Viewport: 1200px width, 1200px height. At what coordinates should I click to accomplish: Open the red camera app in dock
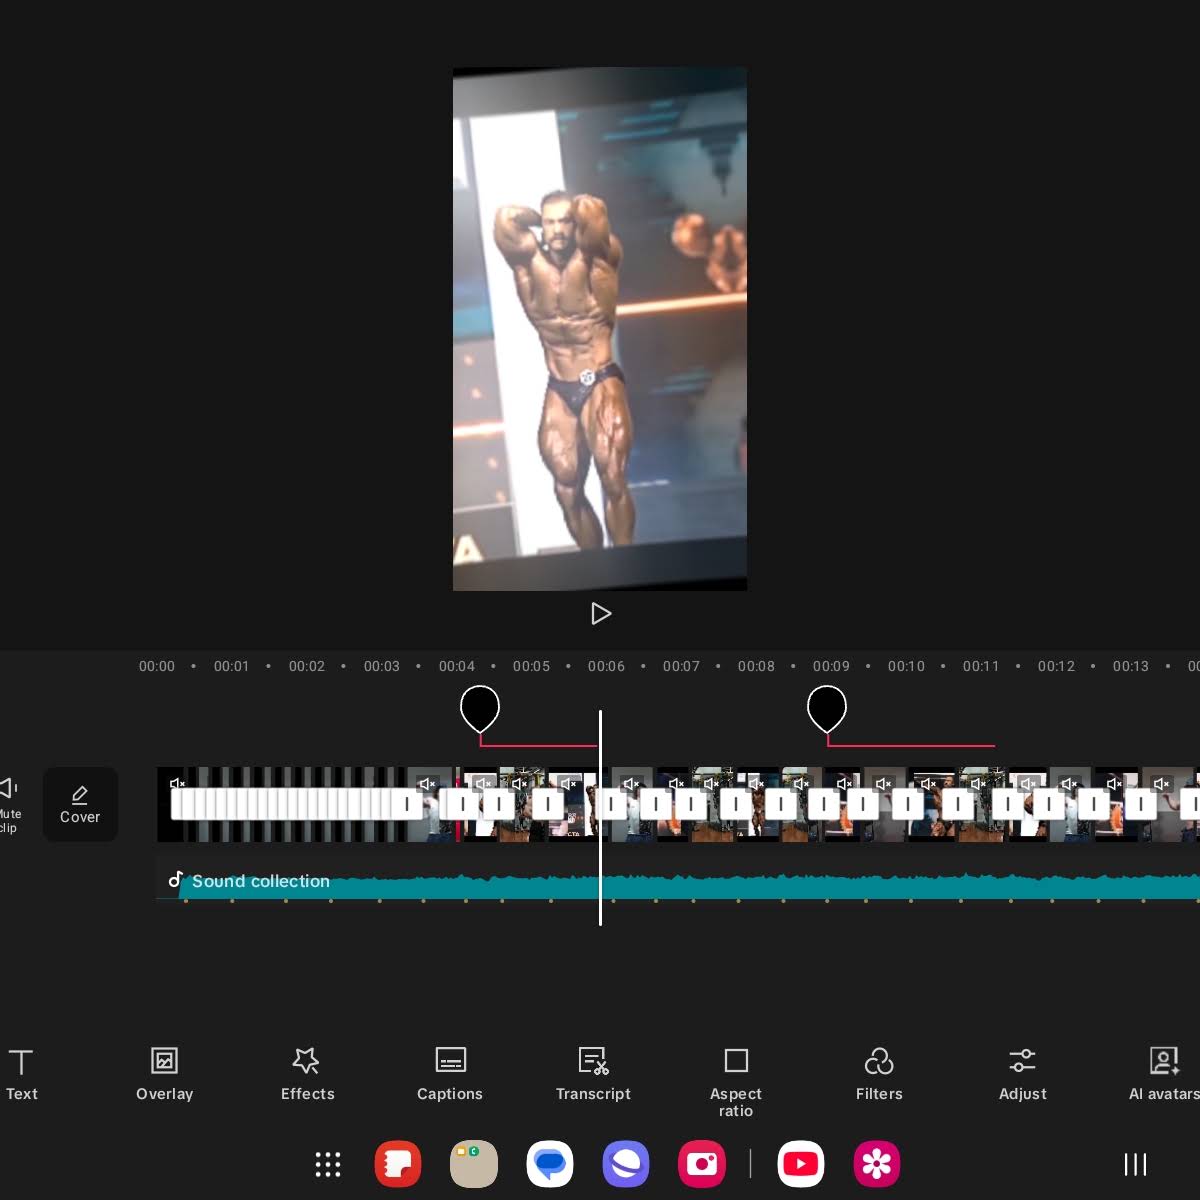point(702,1164)
